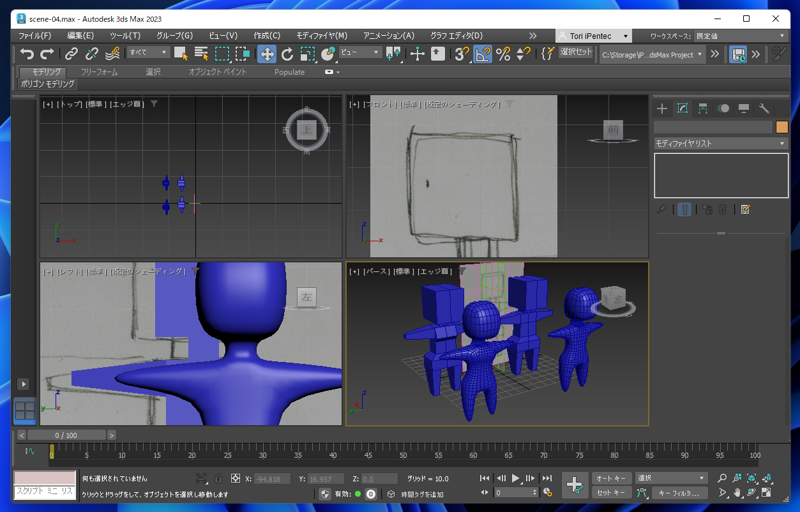Open the selection filter すべて dropdown

click(x=148, y=53)
